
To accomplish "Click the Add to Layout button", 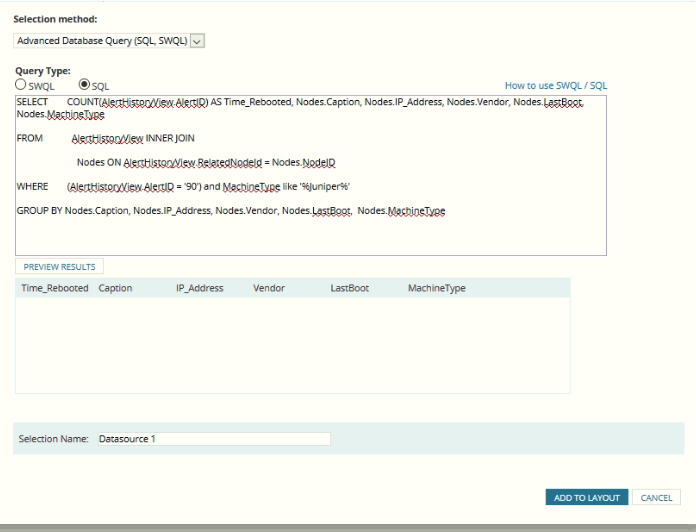I will click(587, 497).
